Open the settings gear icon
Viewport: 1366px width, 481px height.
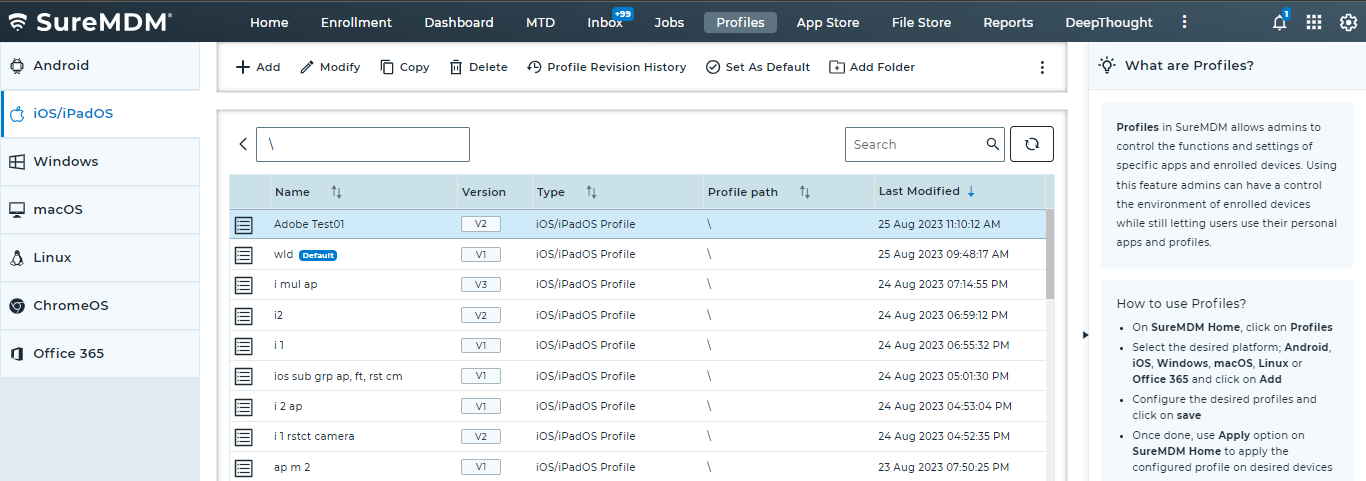point(1348,22)
